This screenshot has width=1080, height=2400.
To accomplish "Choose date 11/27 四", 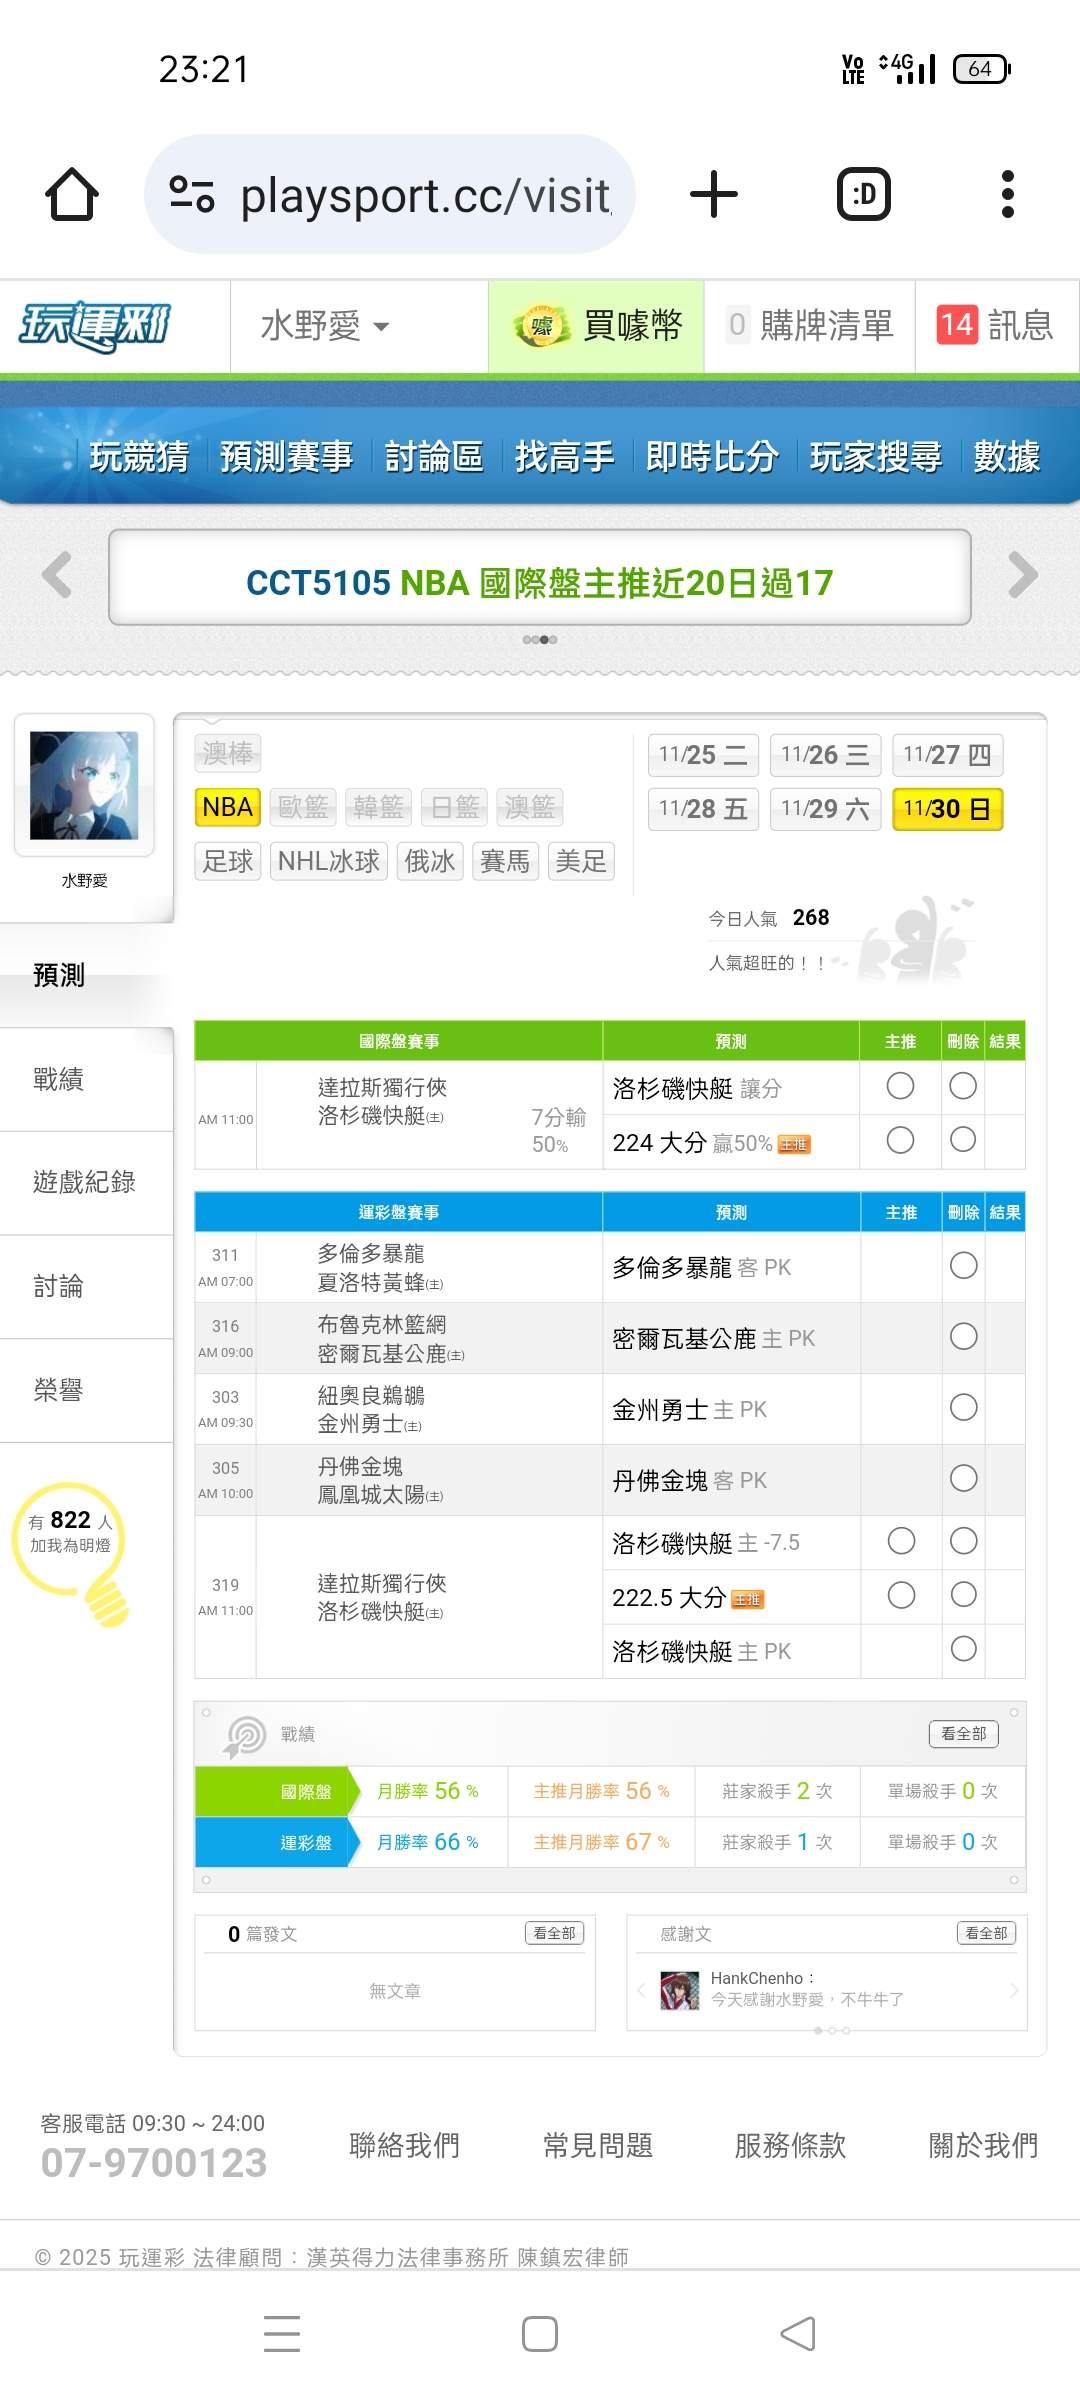I will pyautogui.click(x=947, y=755).
